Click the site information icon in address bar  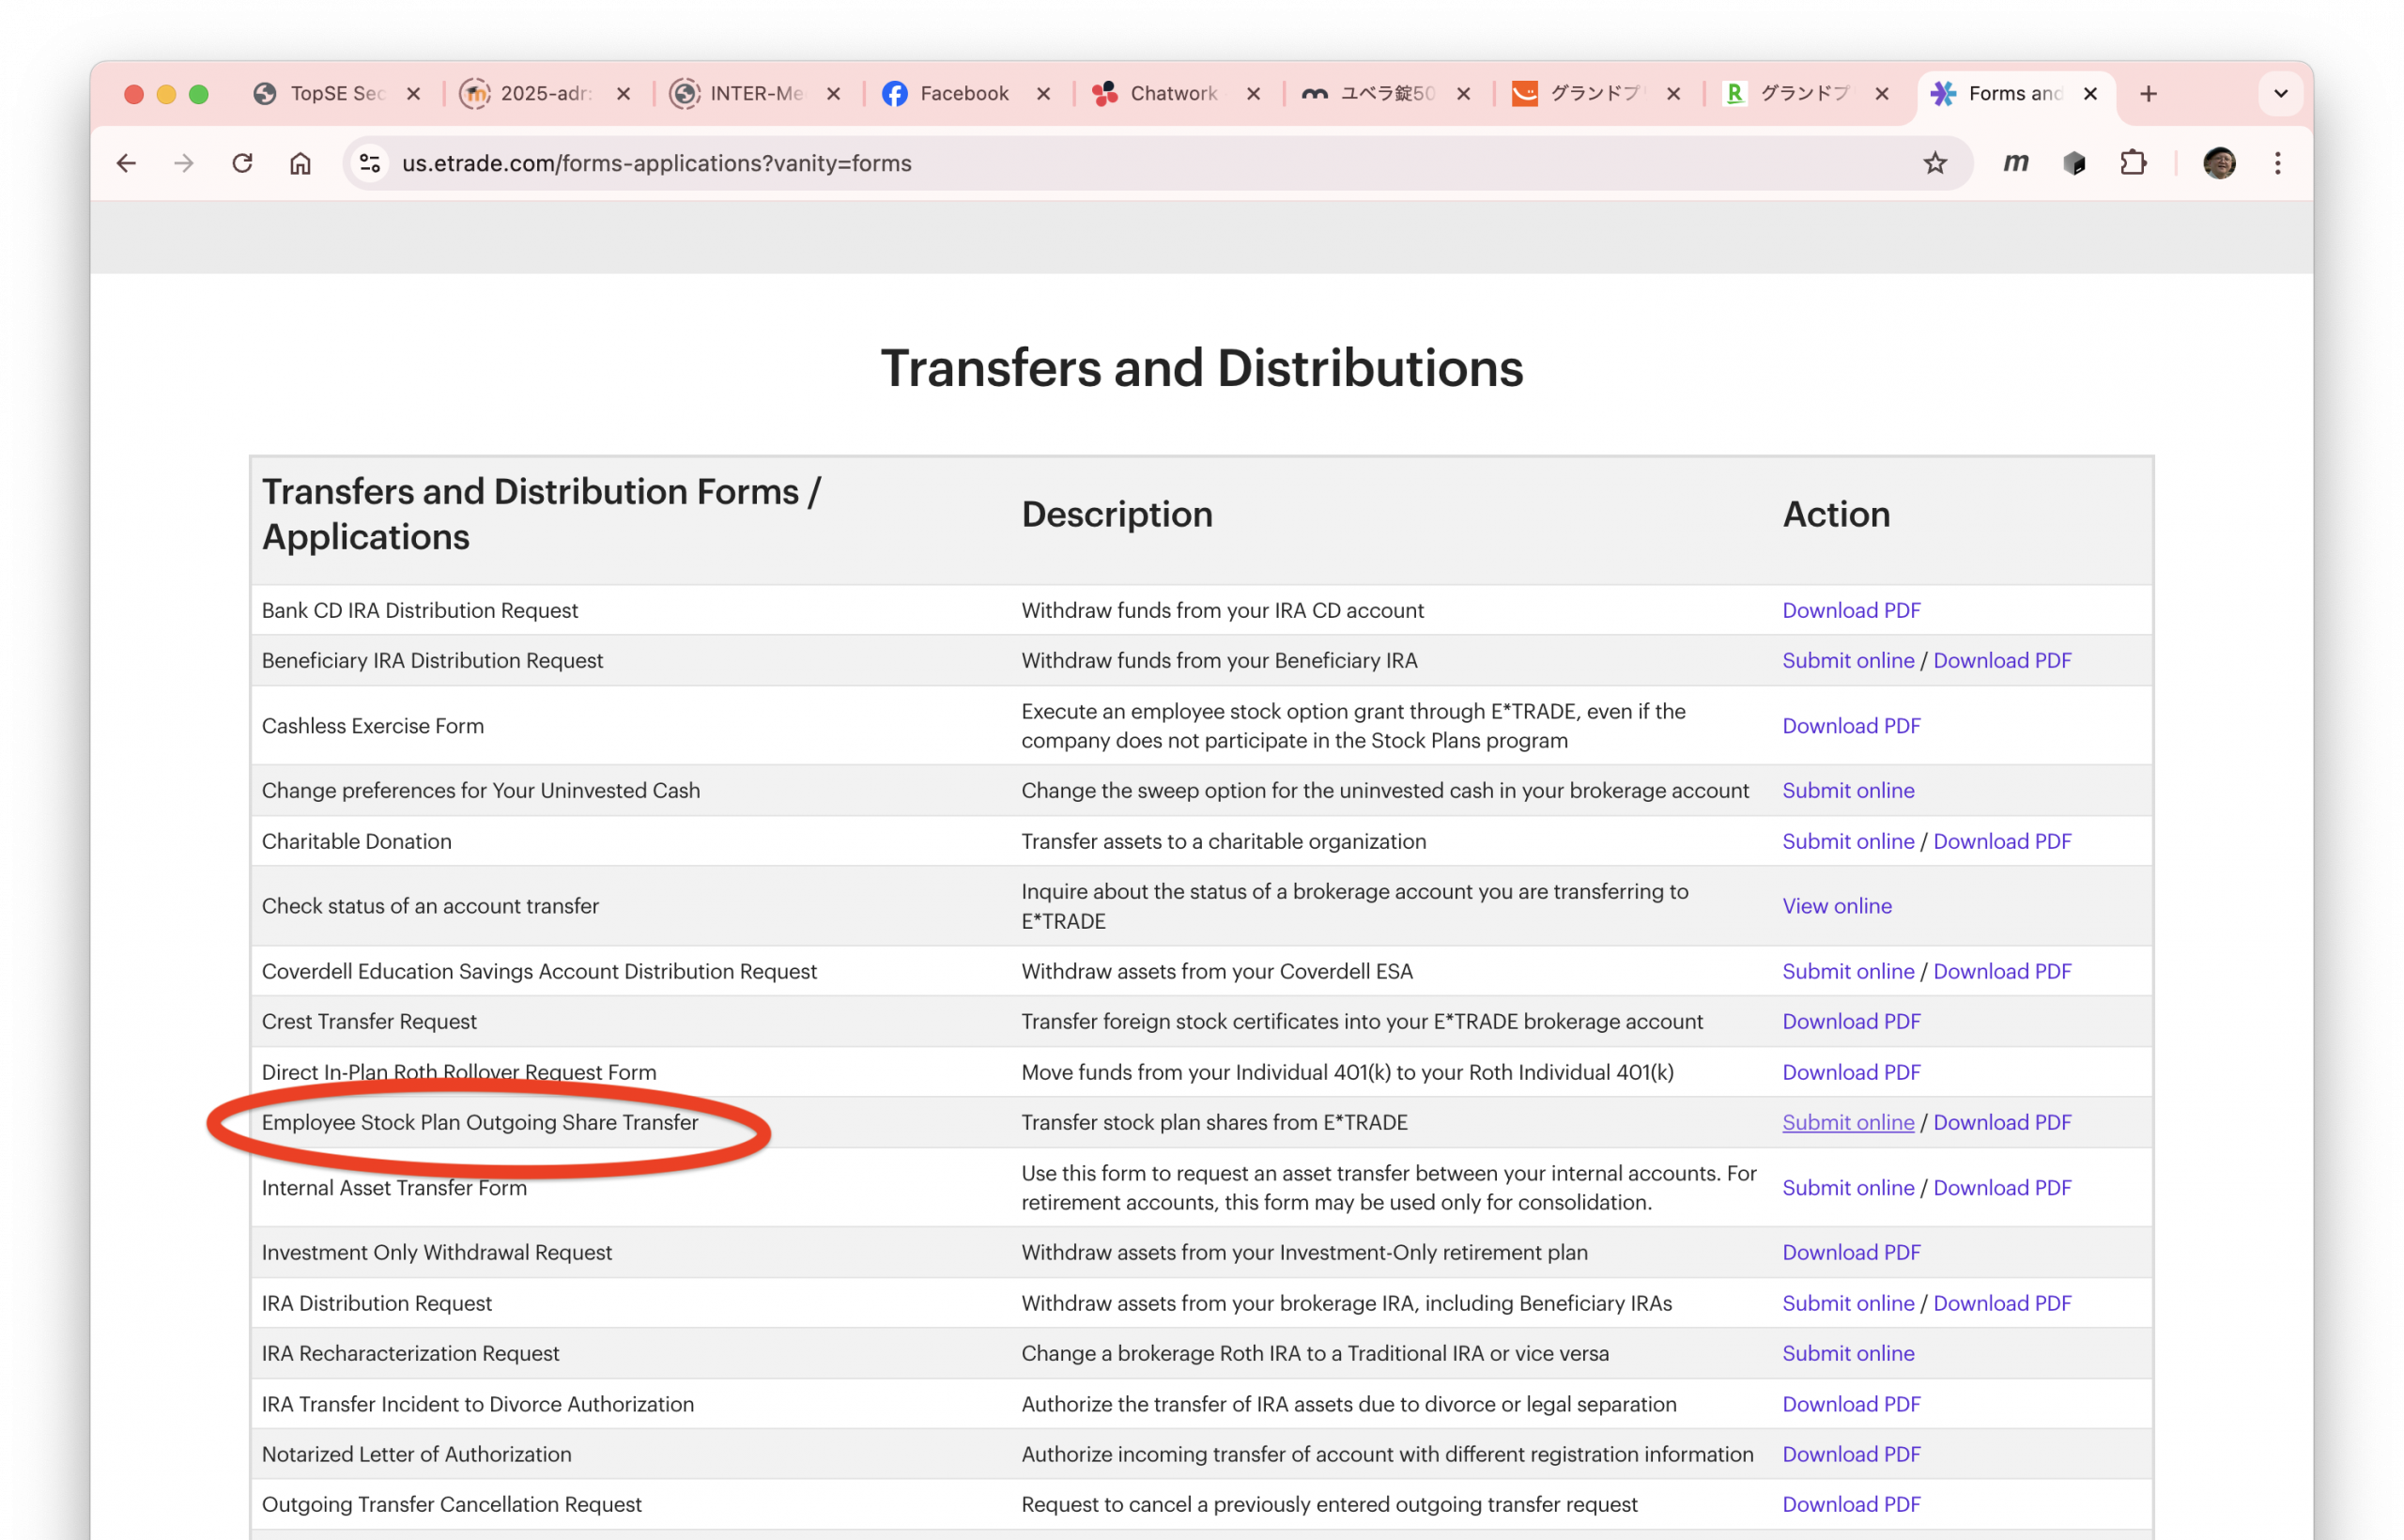click(370, 163)
